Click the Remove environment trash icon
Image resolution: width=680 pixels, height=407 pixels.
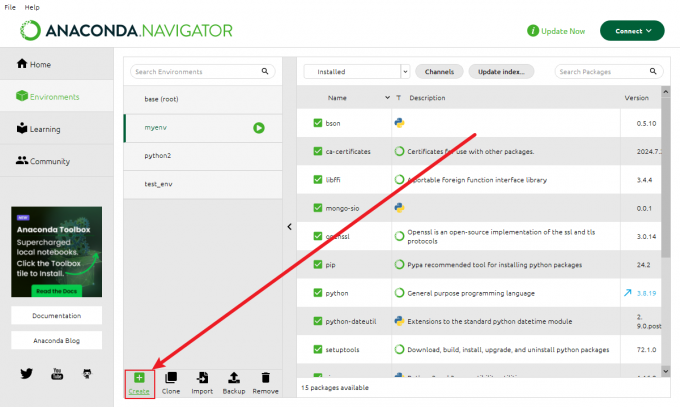pyautogui.click(x=265, y=377)
